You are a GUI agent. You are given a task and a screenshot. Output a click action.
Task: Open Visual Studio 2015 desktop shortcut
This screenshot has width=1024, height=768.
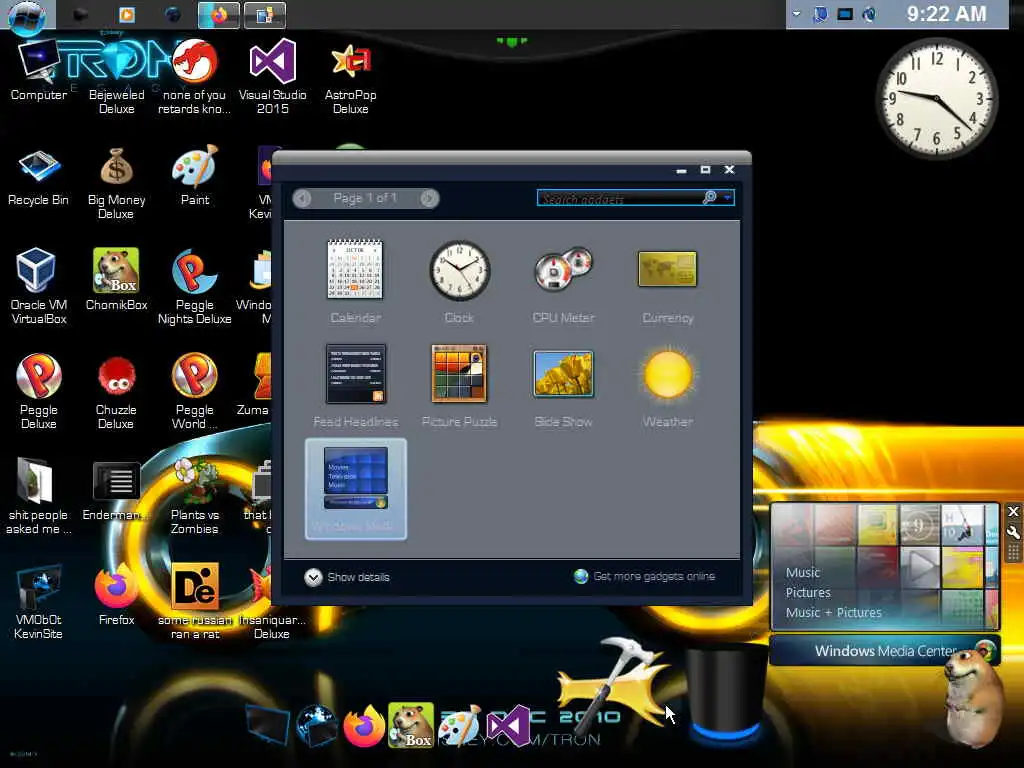tap(272, 77)
